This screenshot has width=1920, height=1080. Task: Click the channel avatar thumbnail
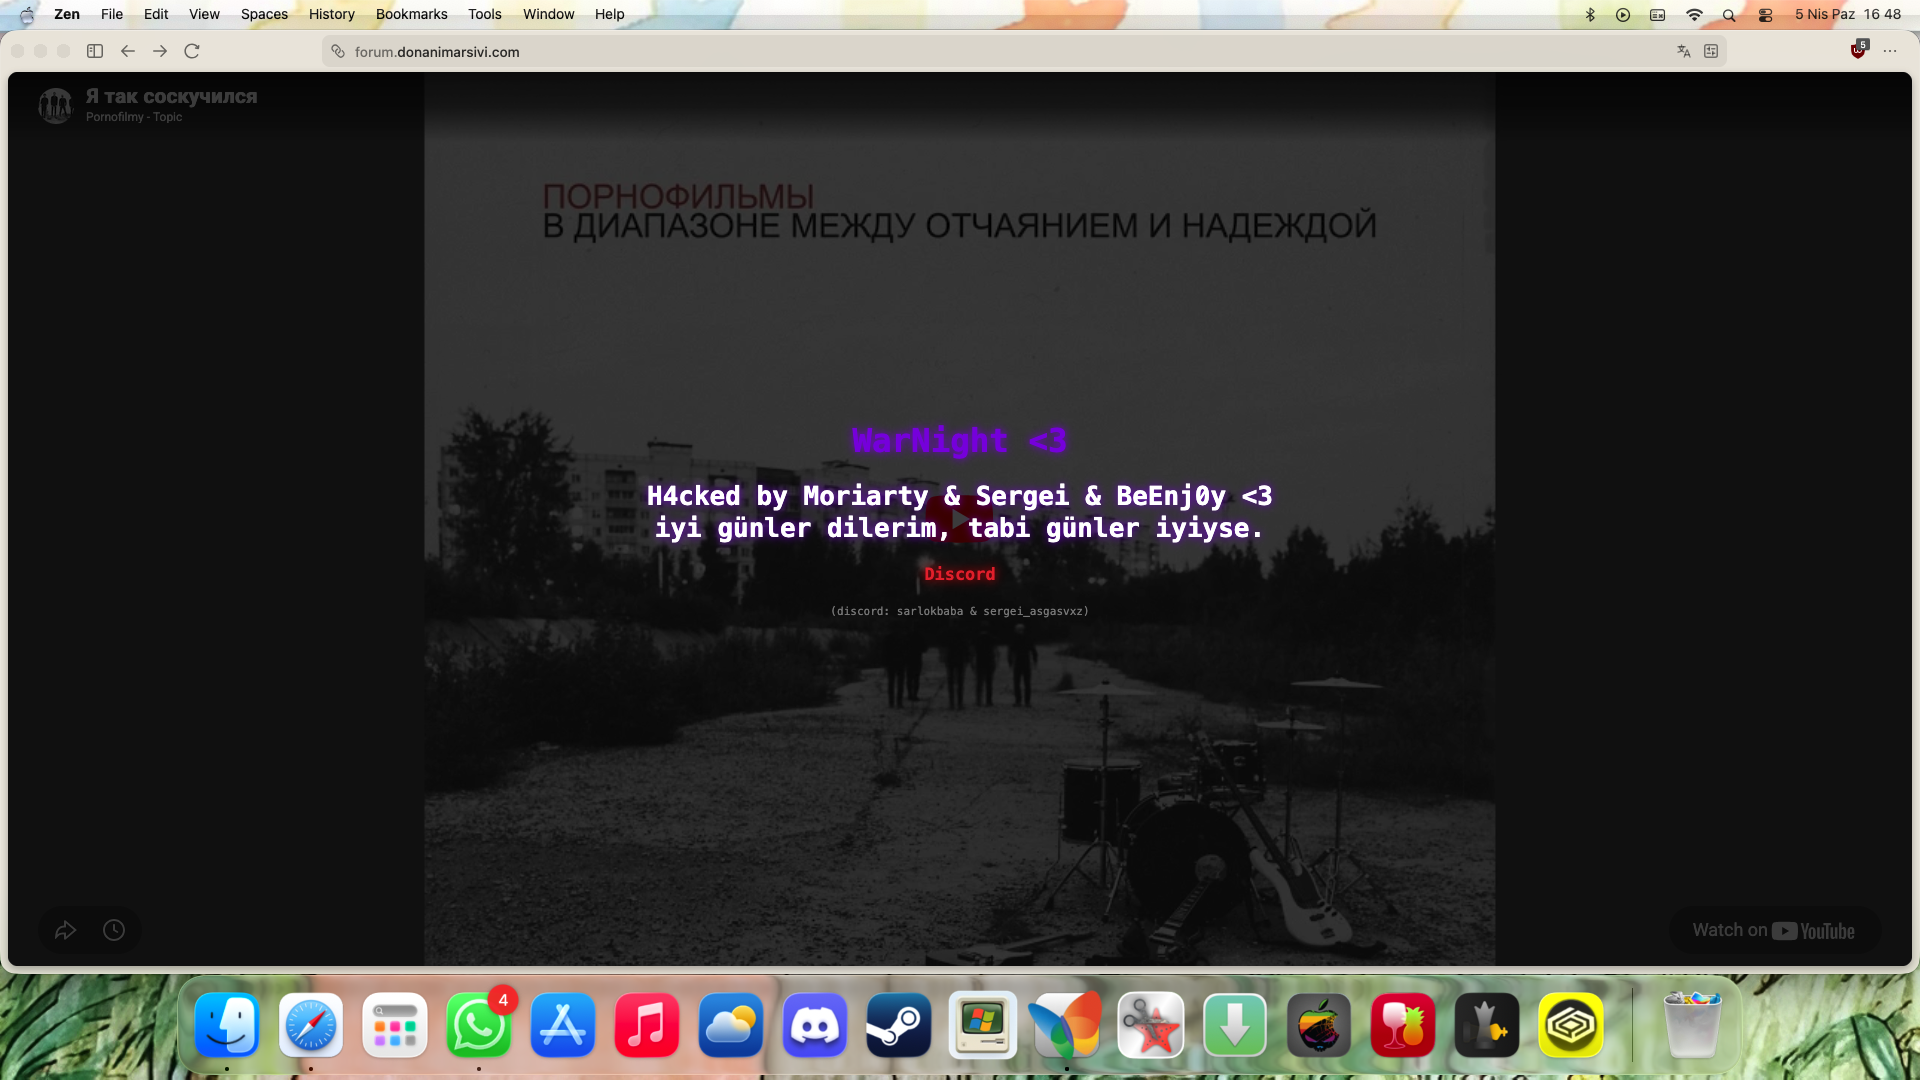tap(56, 105)
